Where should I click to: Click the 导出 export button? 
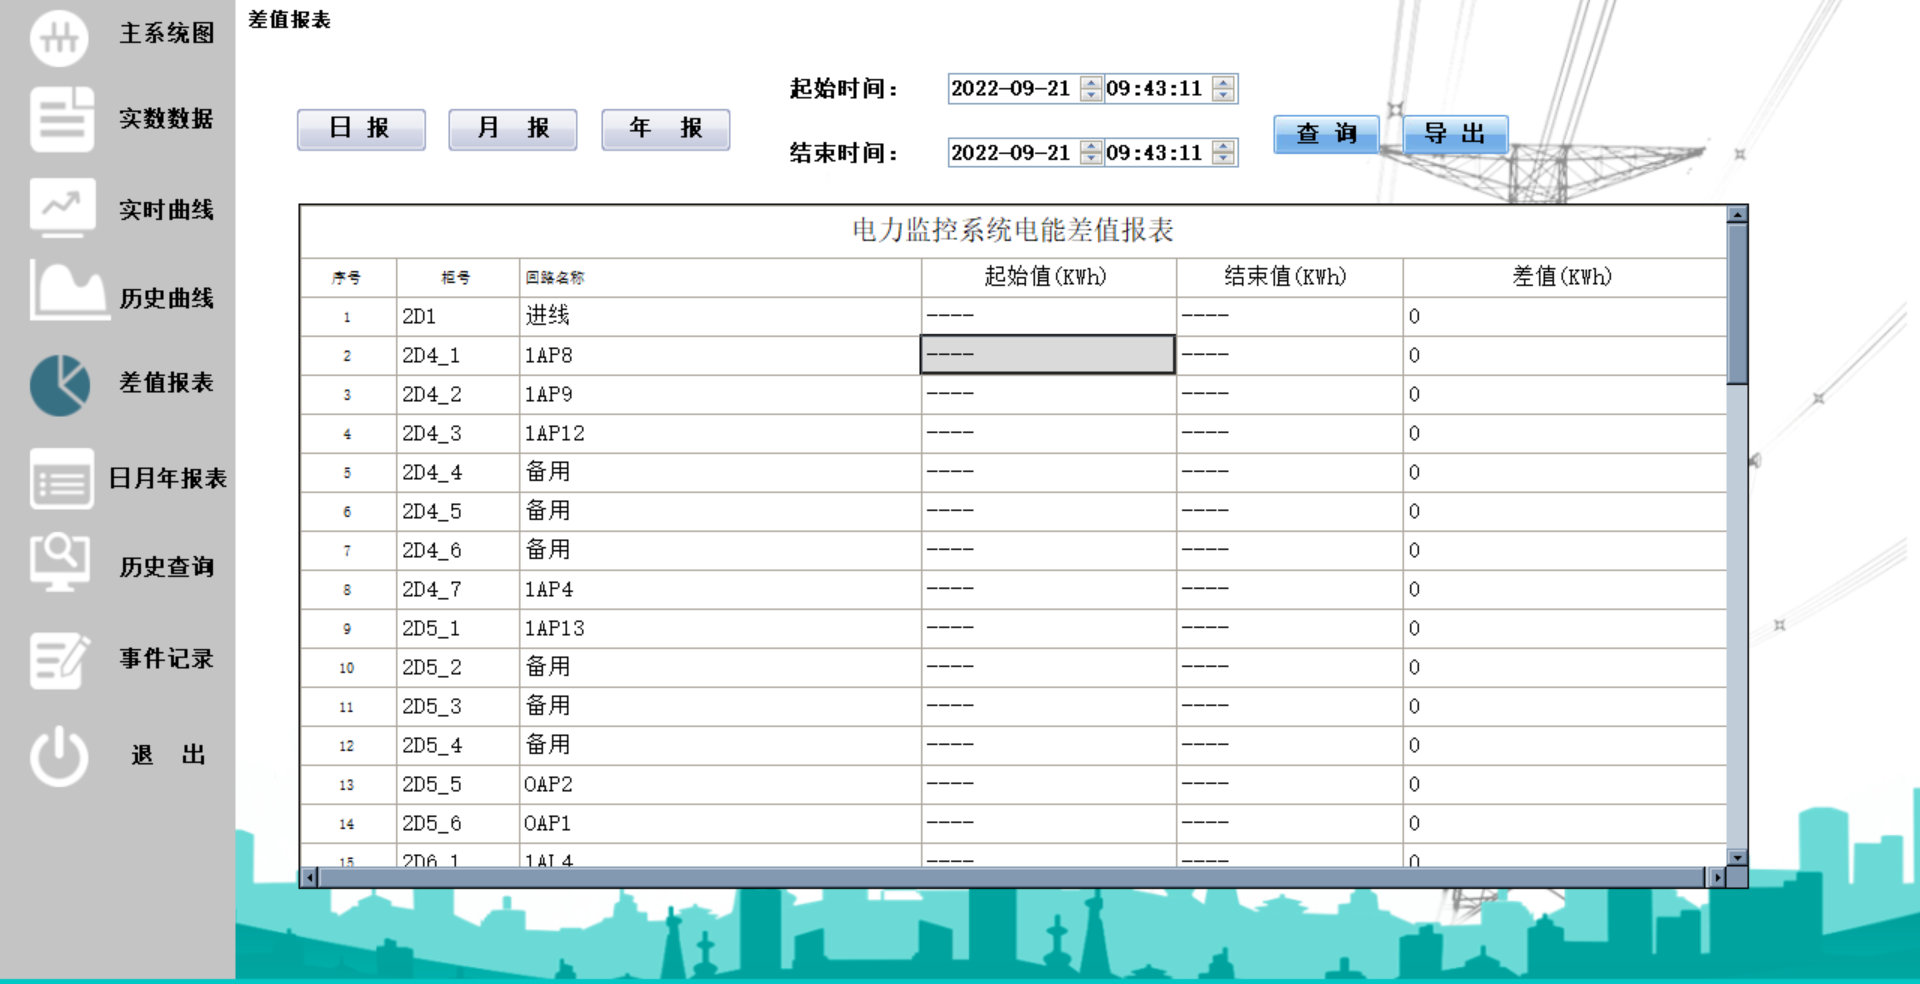[x=1455, y=133]
